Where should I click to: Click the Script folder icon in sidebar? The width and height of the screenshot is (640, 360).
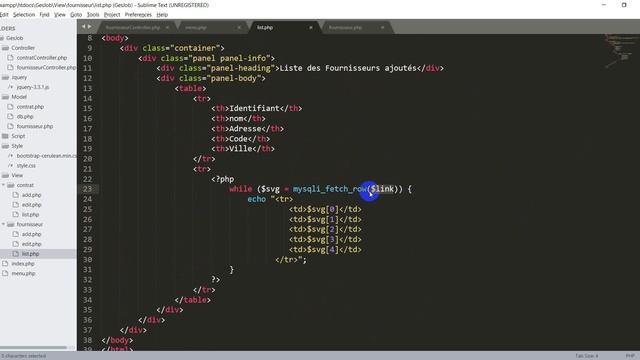5,136
